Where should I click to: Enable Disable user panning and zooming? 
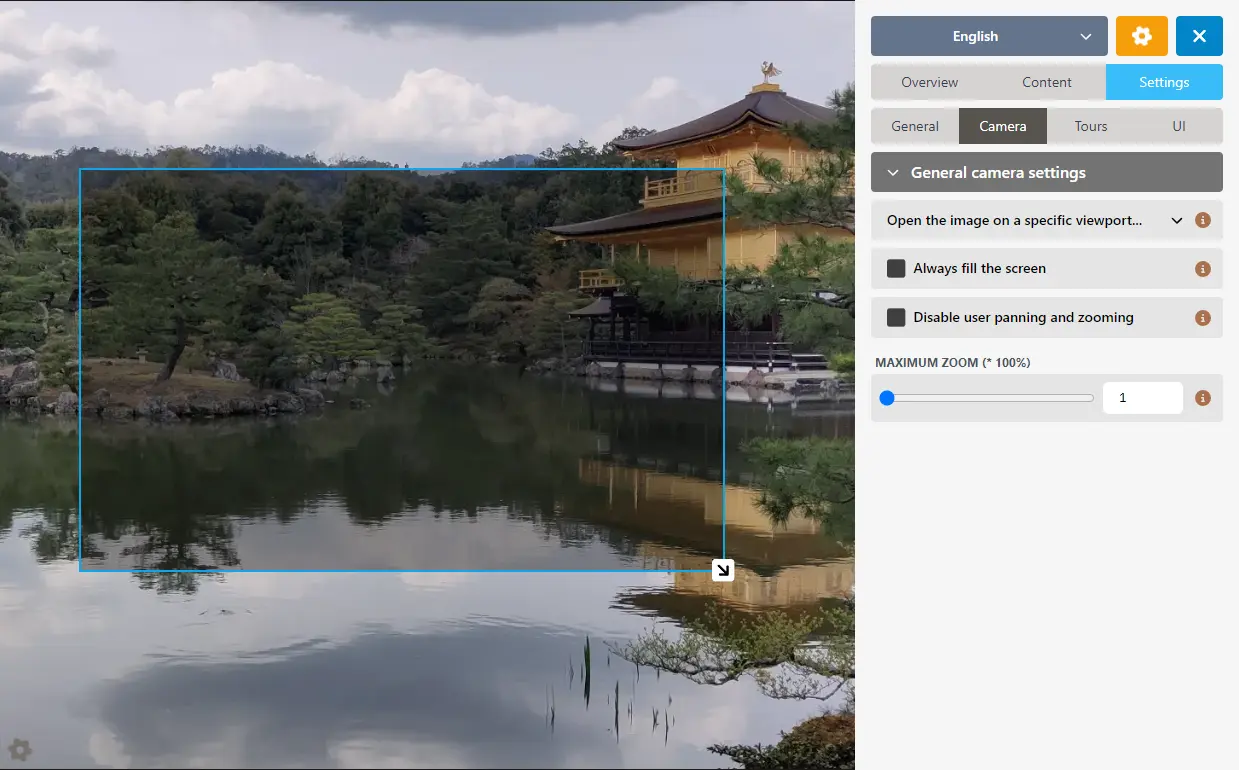(896, 317)
